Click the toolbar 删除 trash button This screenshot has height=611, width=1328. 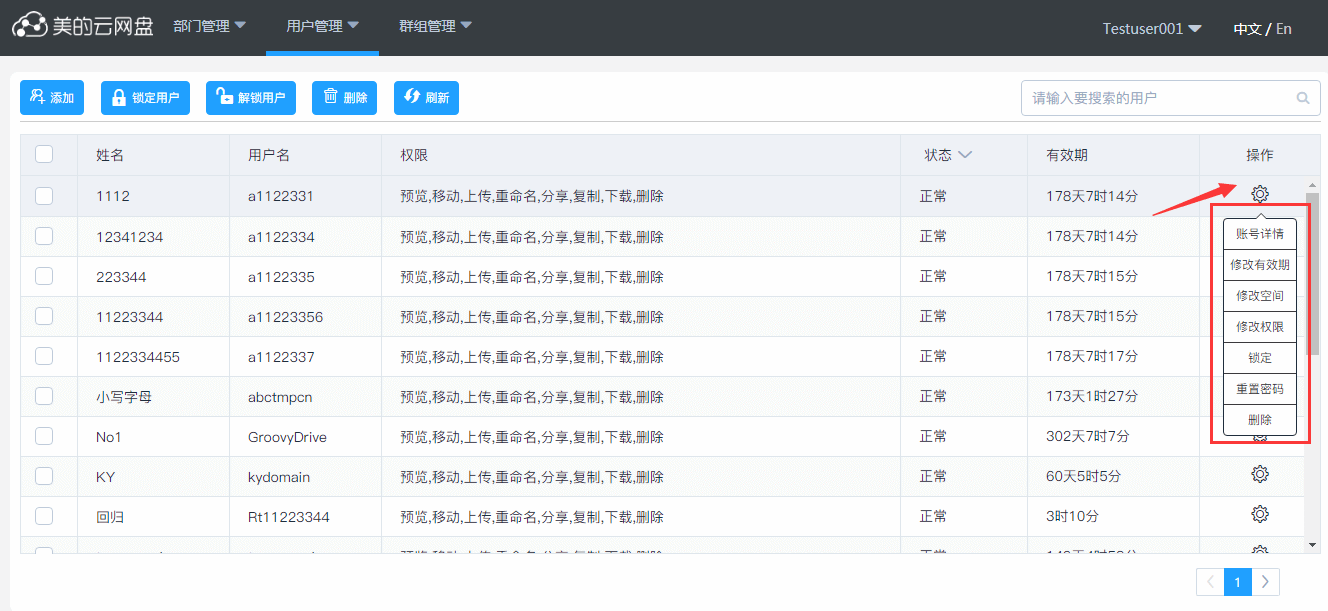coord(344,98)
